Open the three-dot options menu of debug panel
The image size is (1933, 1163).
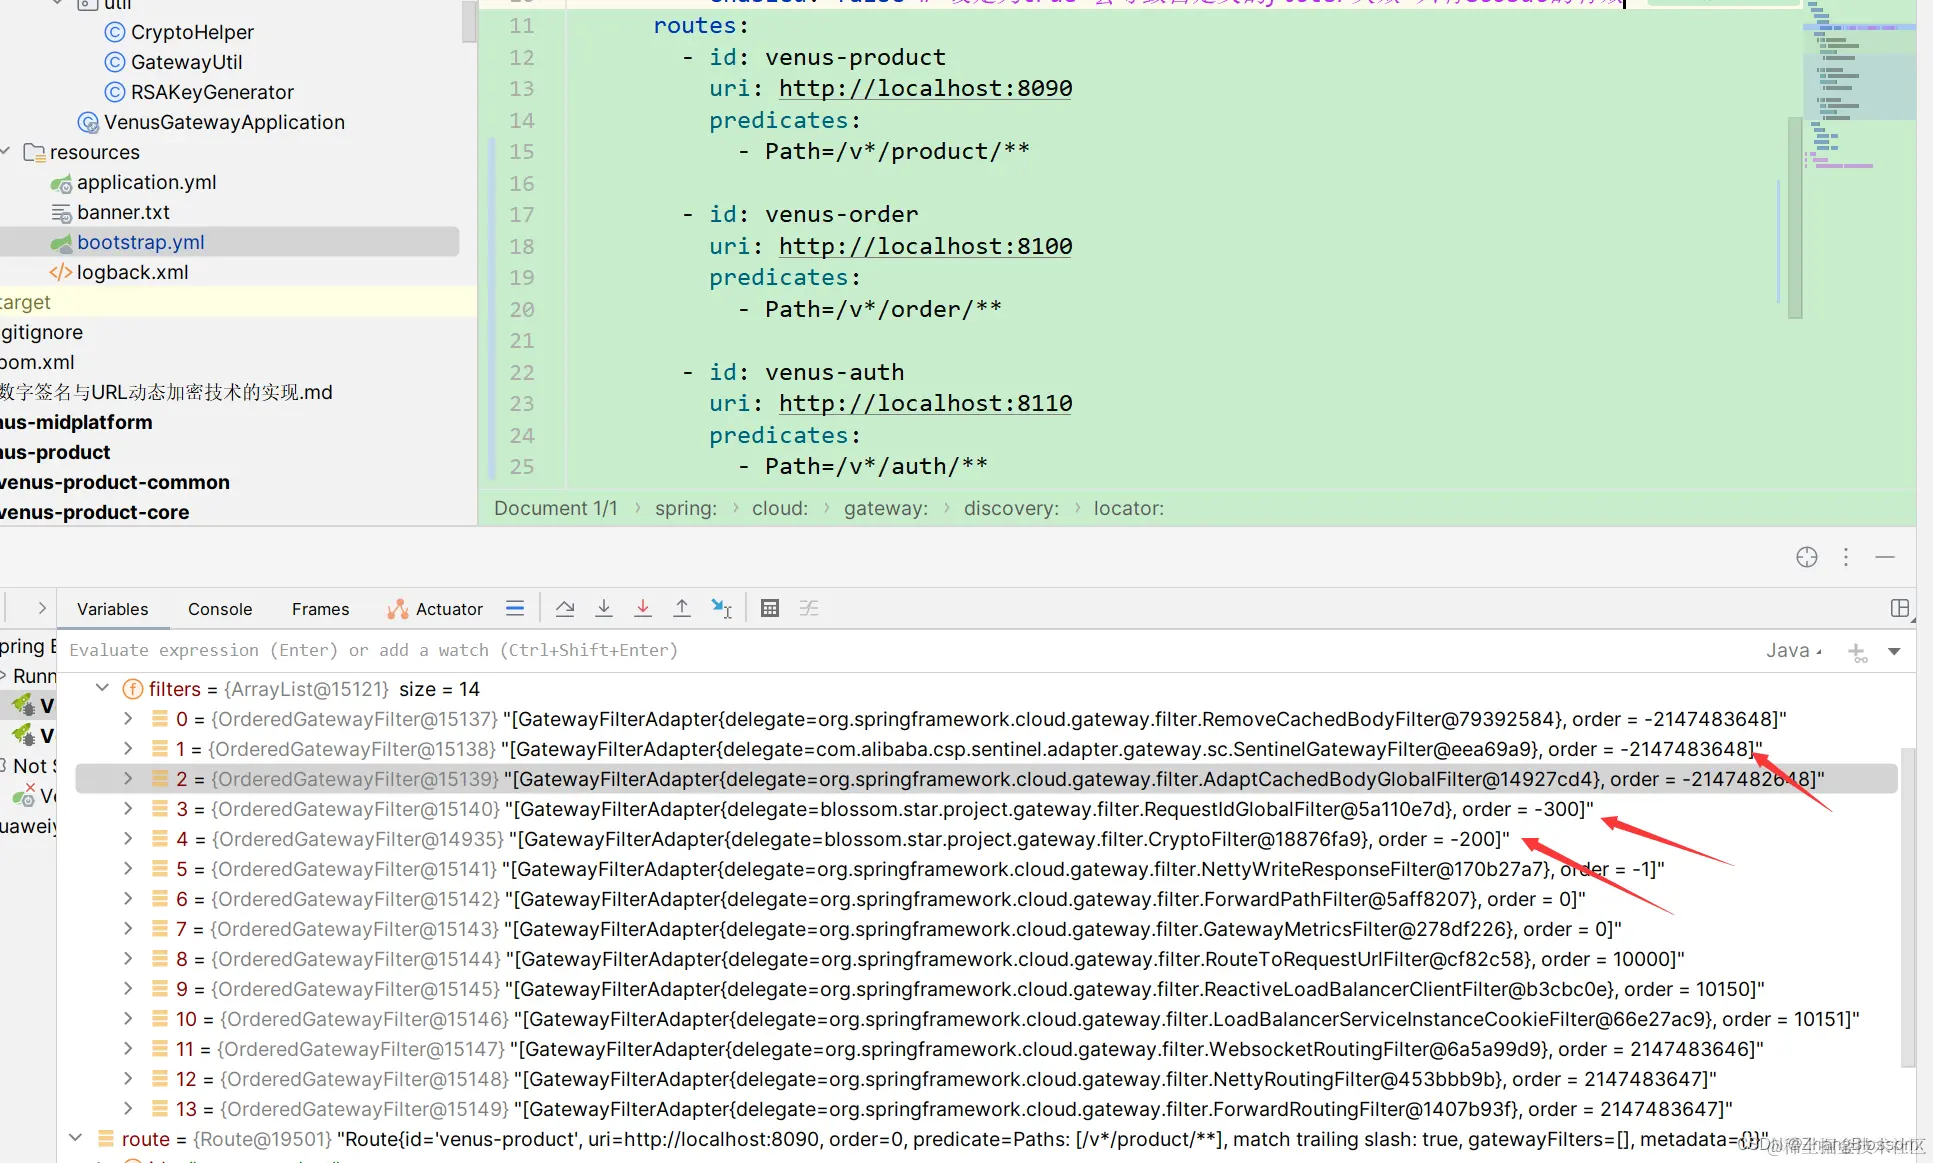[1846, 557]
